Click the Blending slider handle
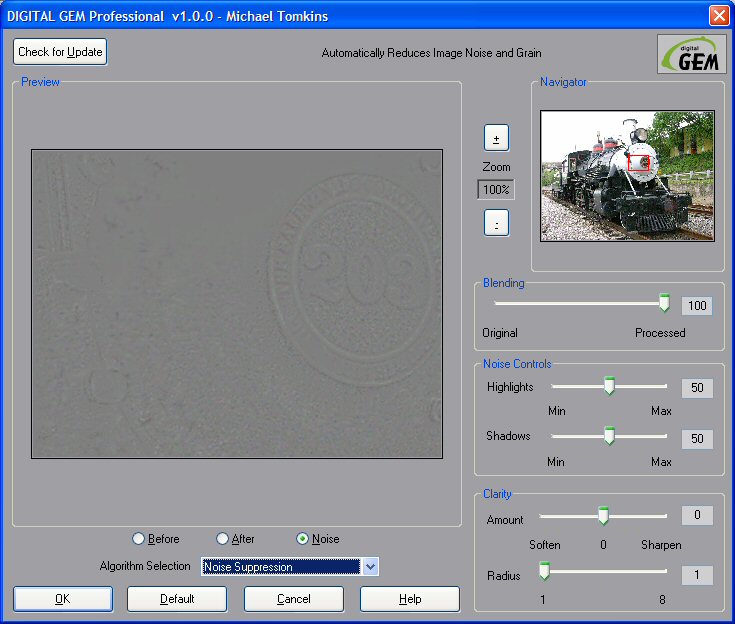Screen dimensions: 735x624 pyautogui.click(x=663, y=304)
